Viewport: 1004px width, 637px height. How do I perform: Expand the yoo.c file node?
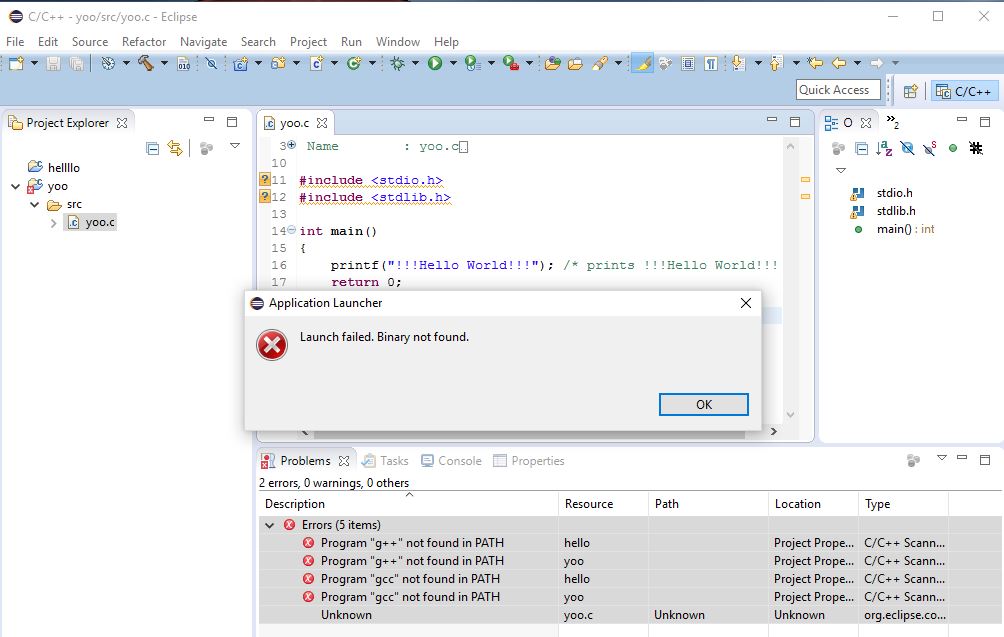(x=54, y=223)
